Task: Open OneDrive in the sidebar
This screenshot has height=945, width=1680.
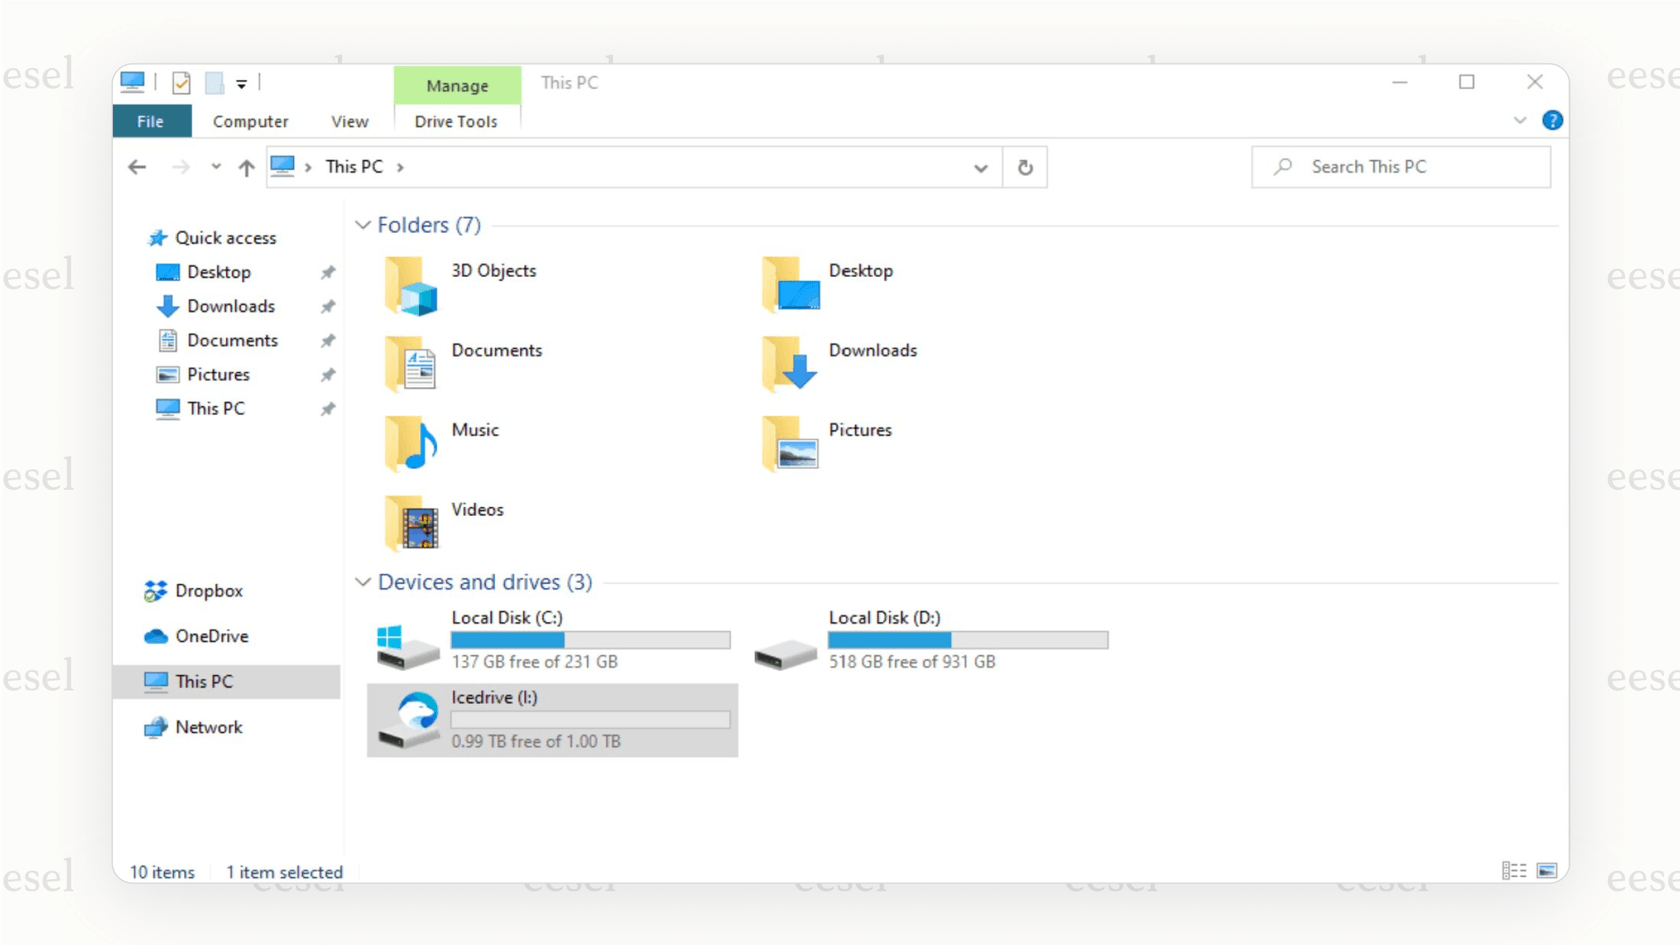Action: (211, 636)
